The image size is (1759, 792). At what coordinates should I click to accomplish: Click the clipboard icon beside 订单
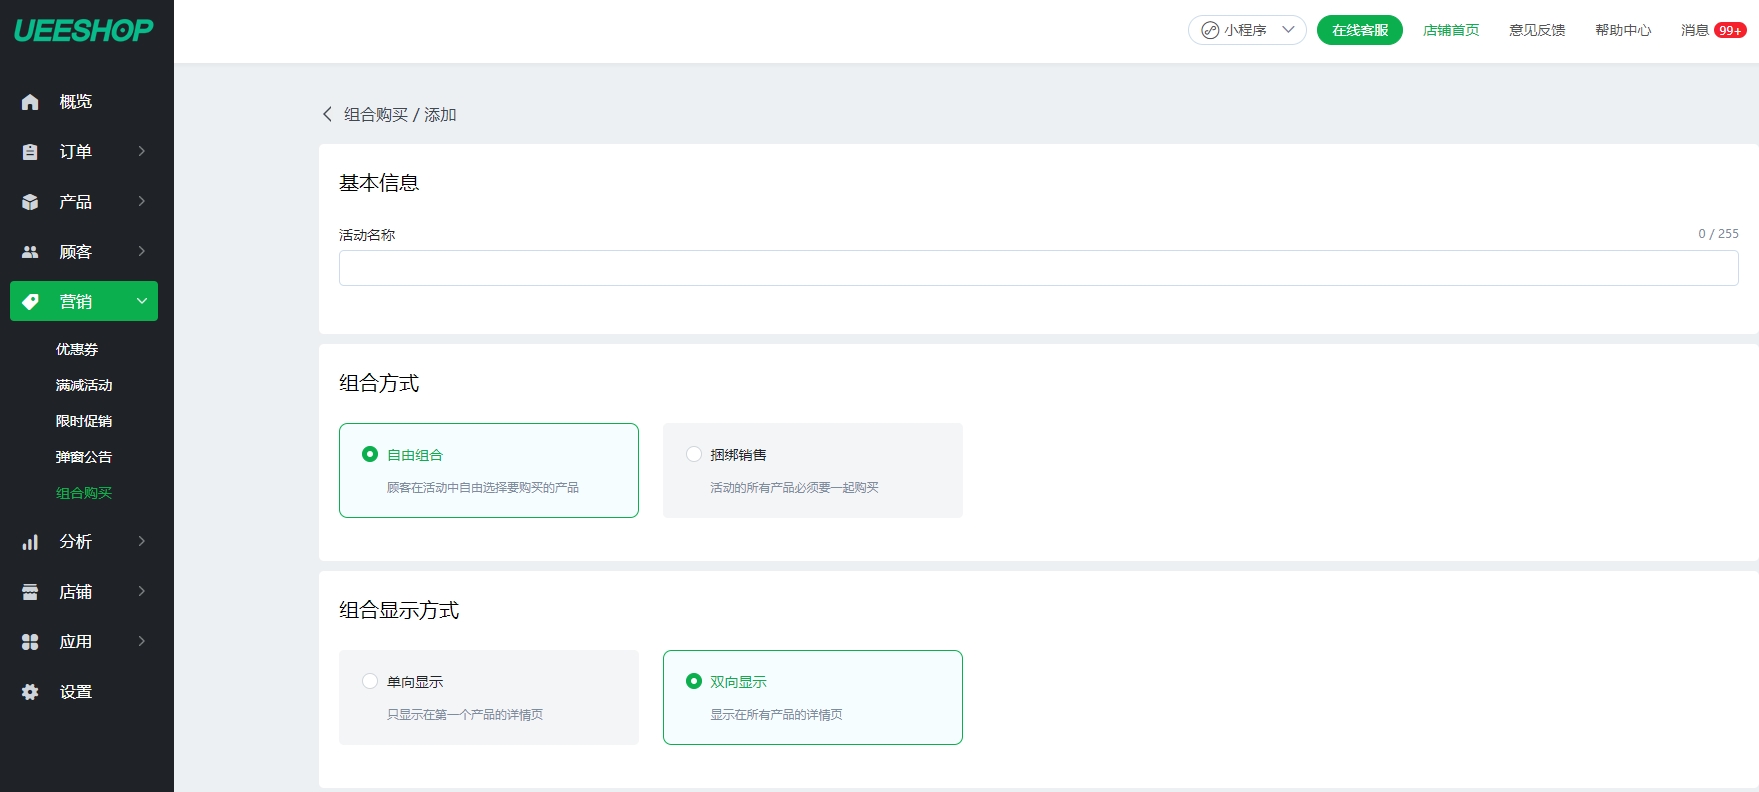pyautogui.click(x=30, y=152)
